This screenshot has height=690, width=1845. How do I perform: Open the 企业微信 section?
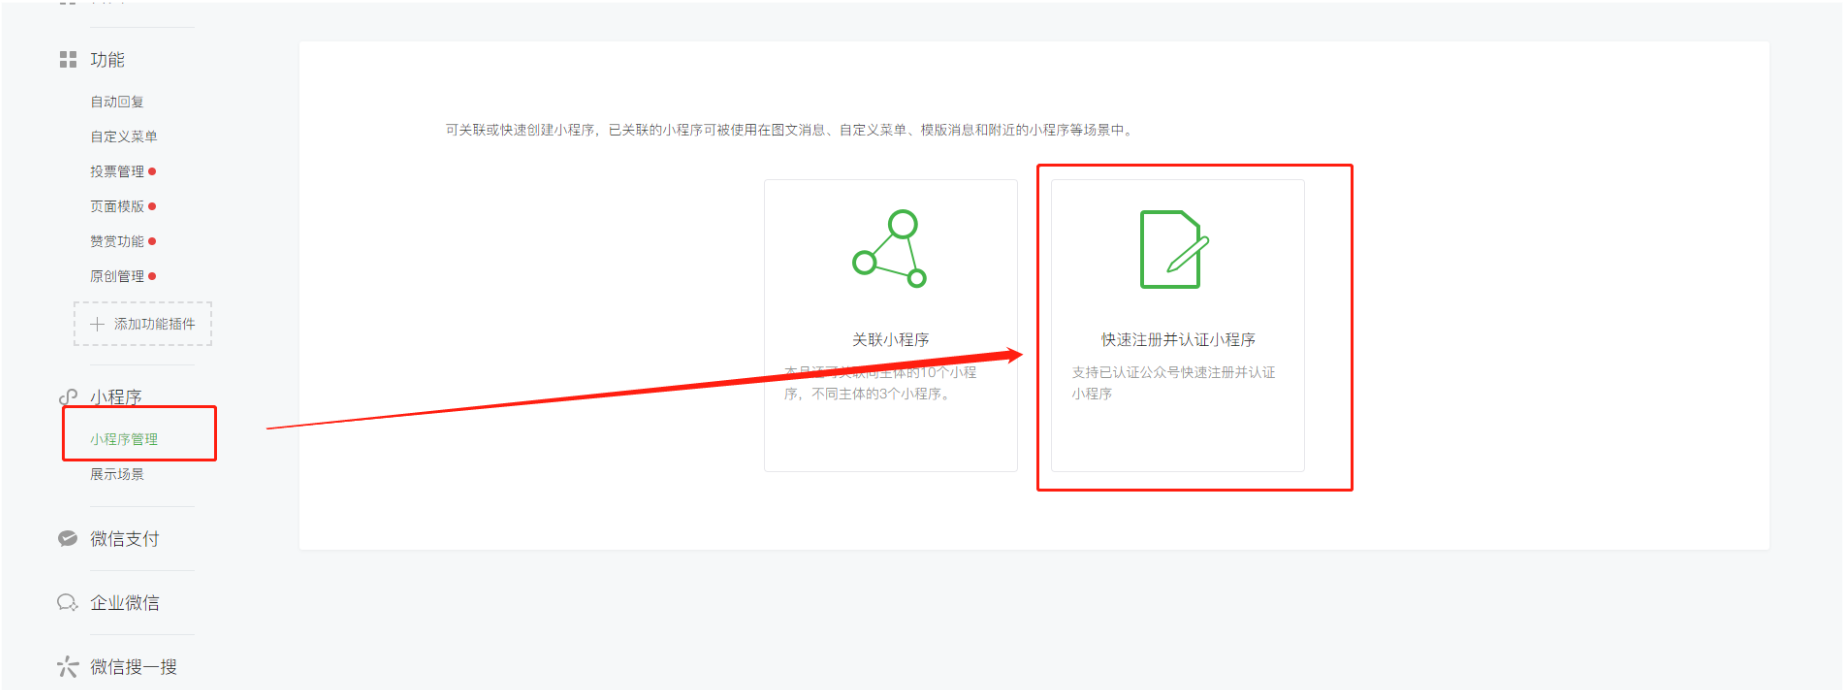pyautogui.click(x=125, y=603)
